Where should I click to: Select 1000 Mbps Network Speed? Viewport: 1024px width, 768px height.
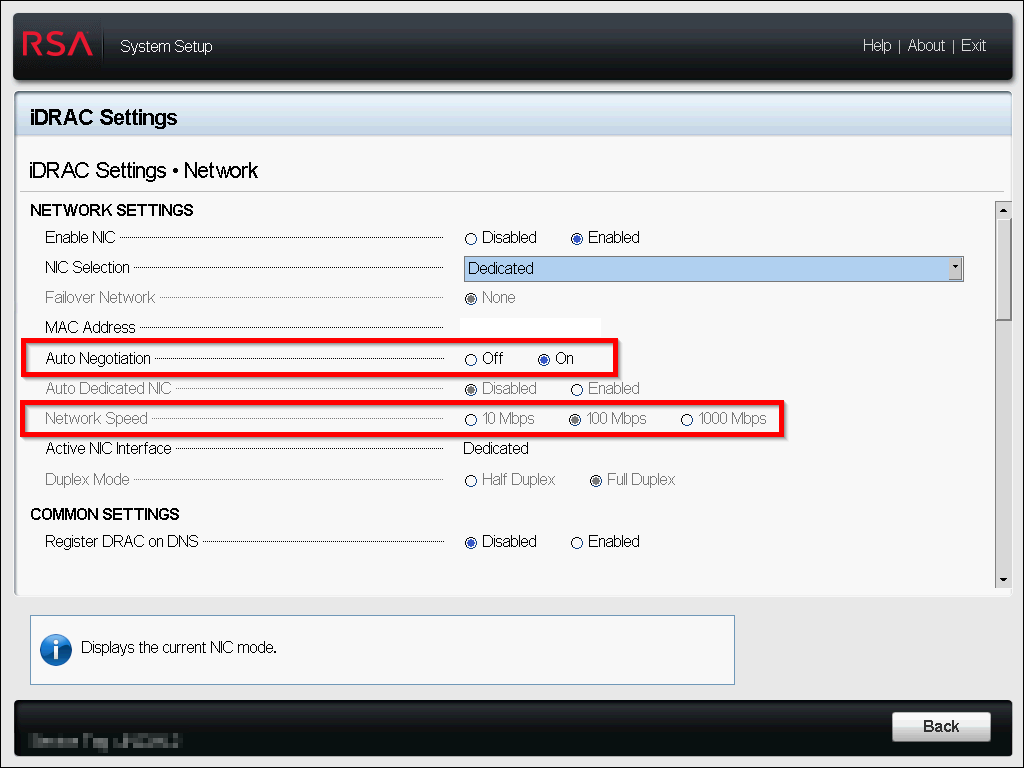[x=687, y=420]
